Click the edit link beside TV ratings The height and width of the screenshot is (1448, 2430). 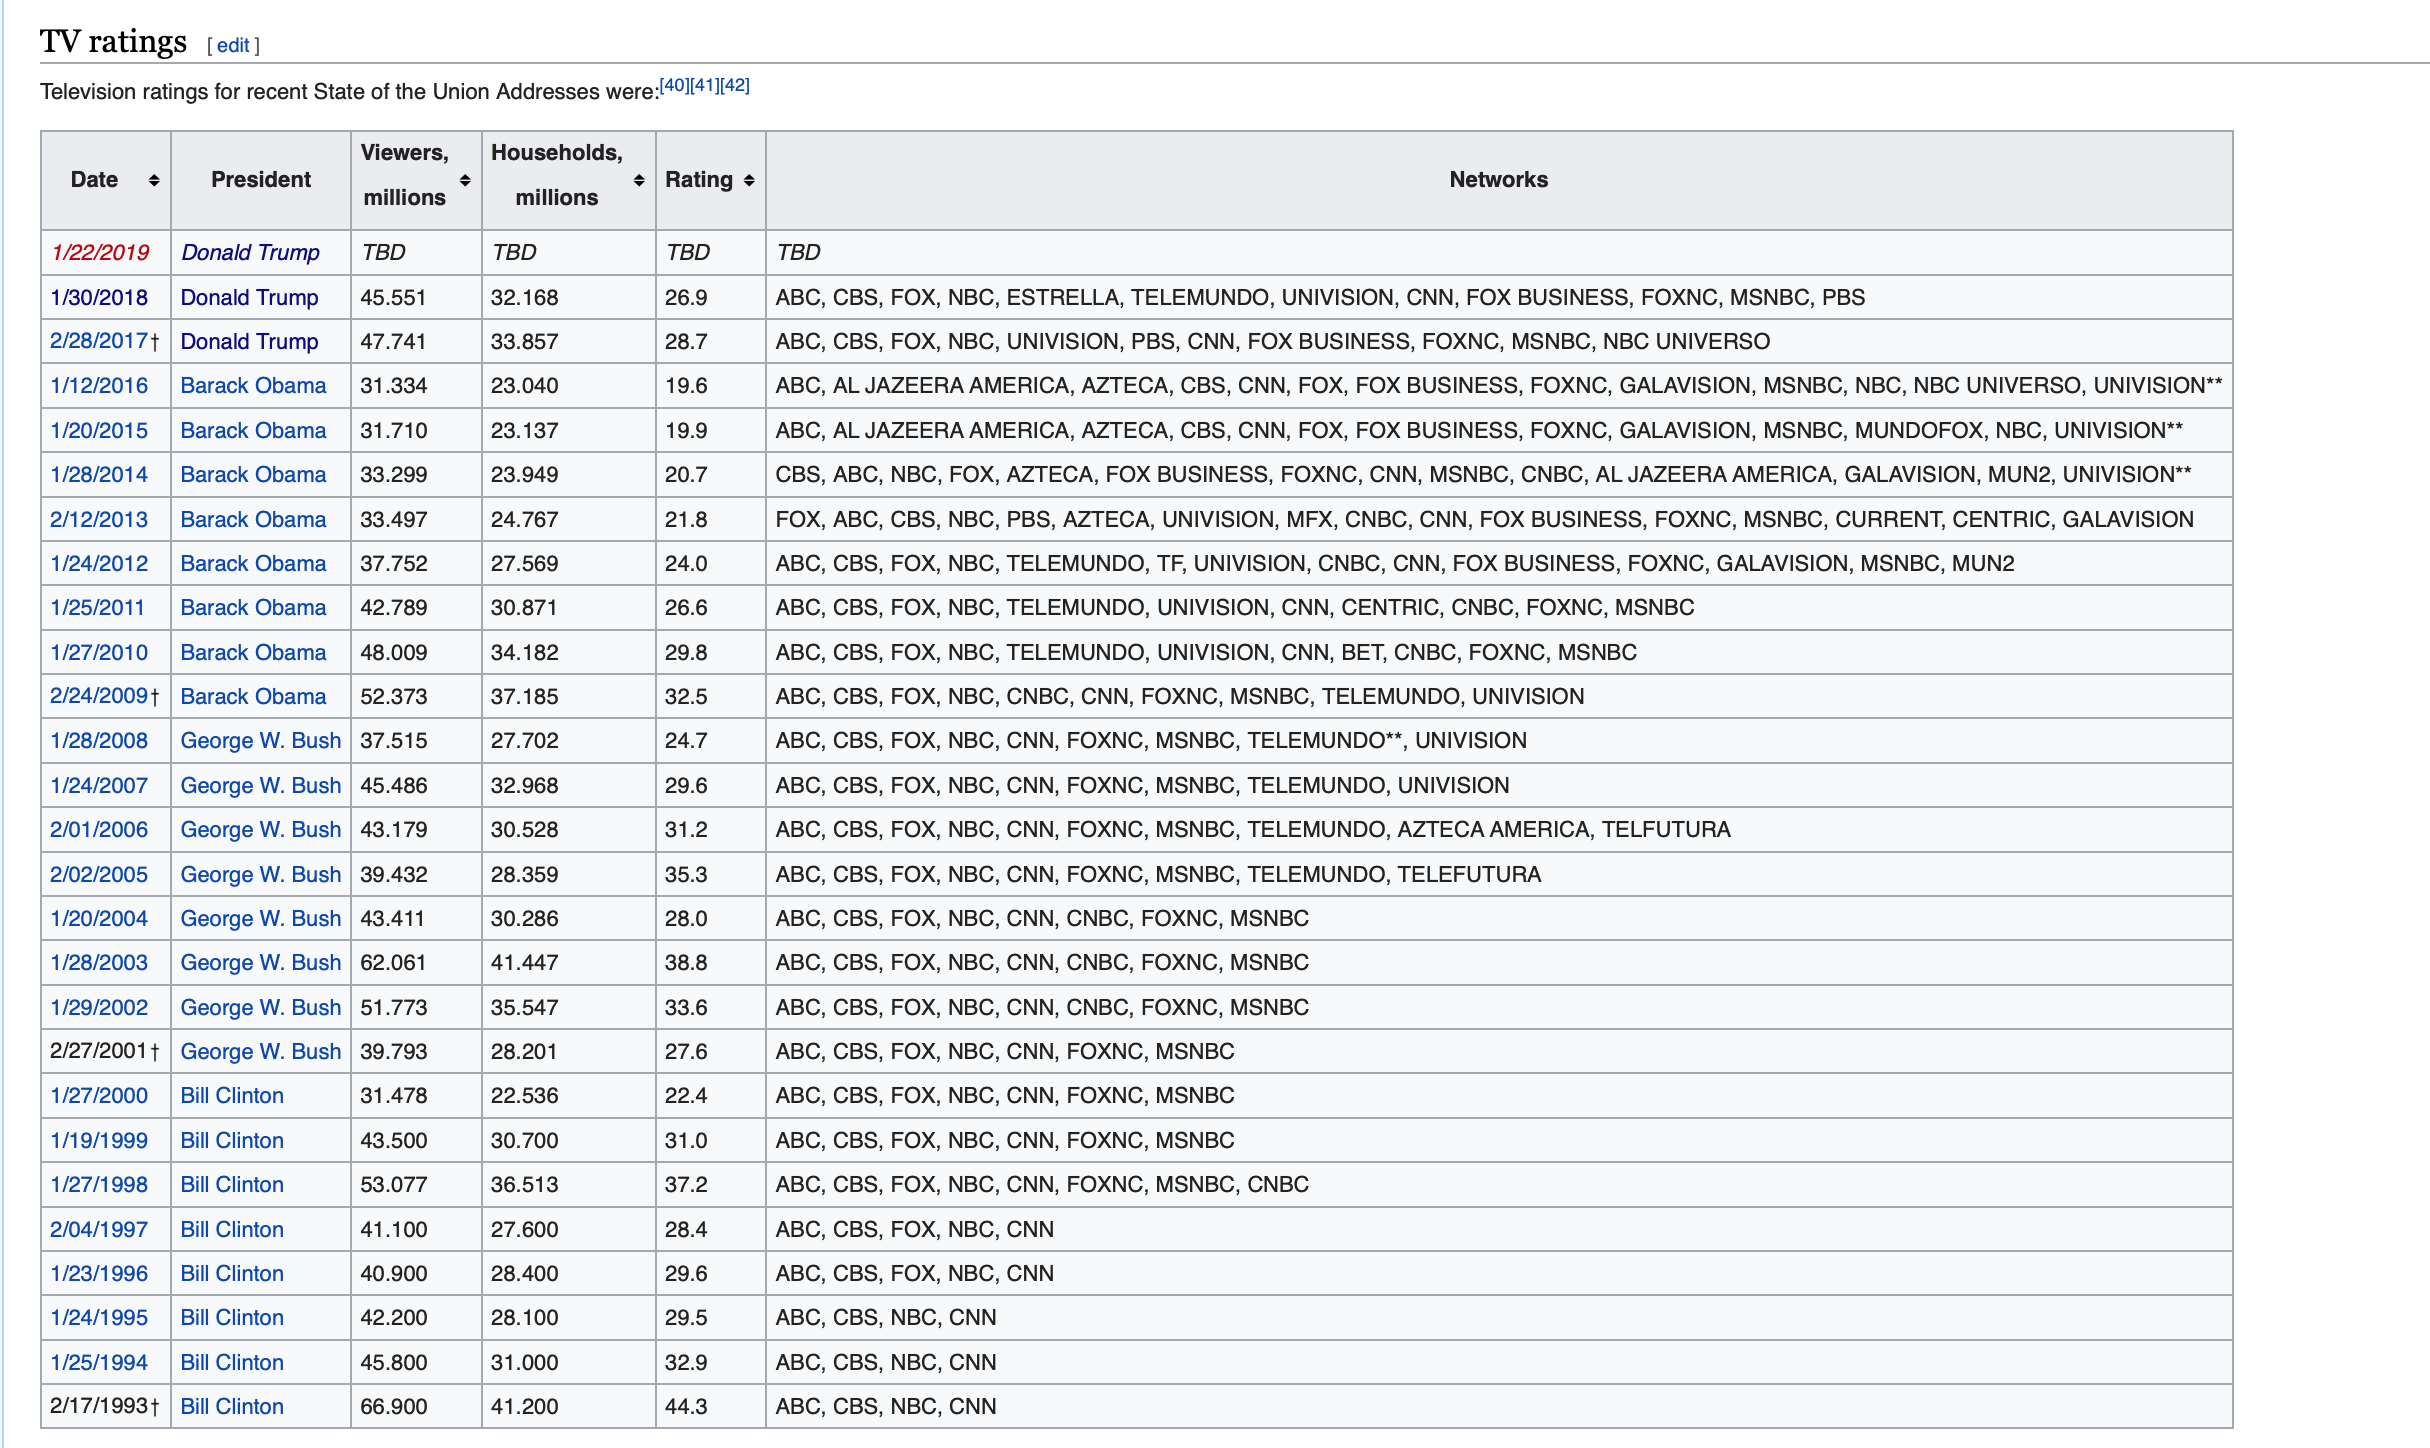click(233, 45)
